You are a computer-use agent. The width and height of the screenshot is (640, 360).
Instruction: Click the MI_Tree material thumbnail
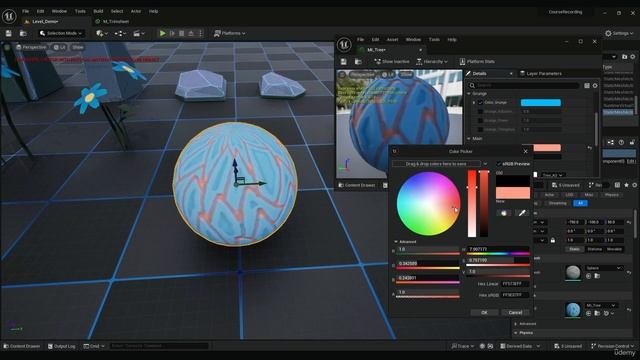[573, 310]
